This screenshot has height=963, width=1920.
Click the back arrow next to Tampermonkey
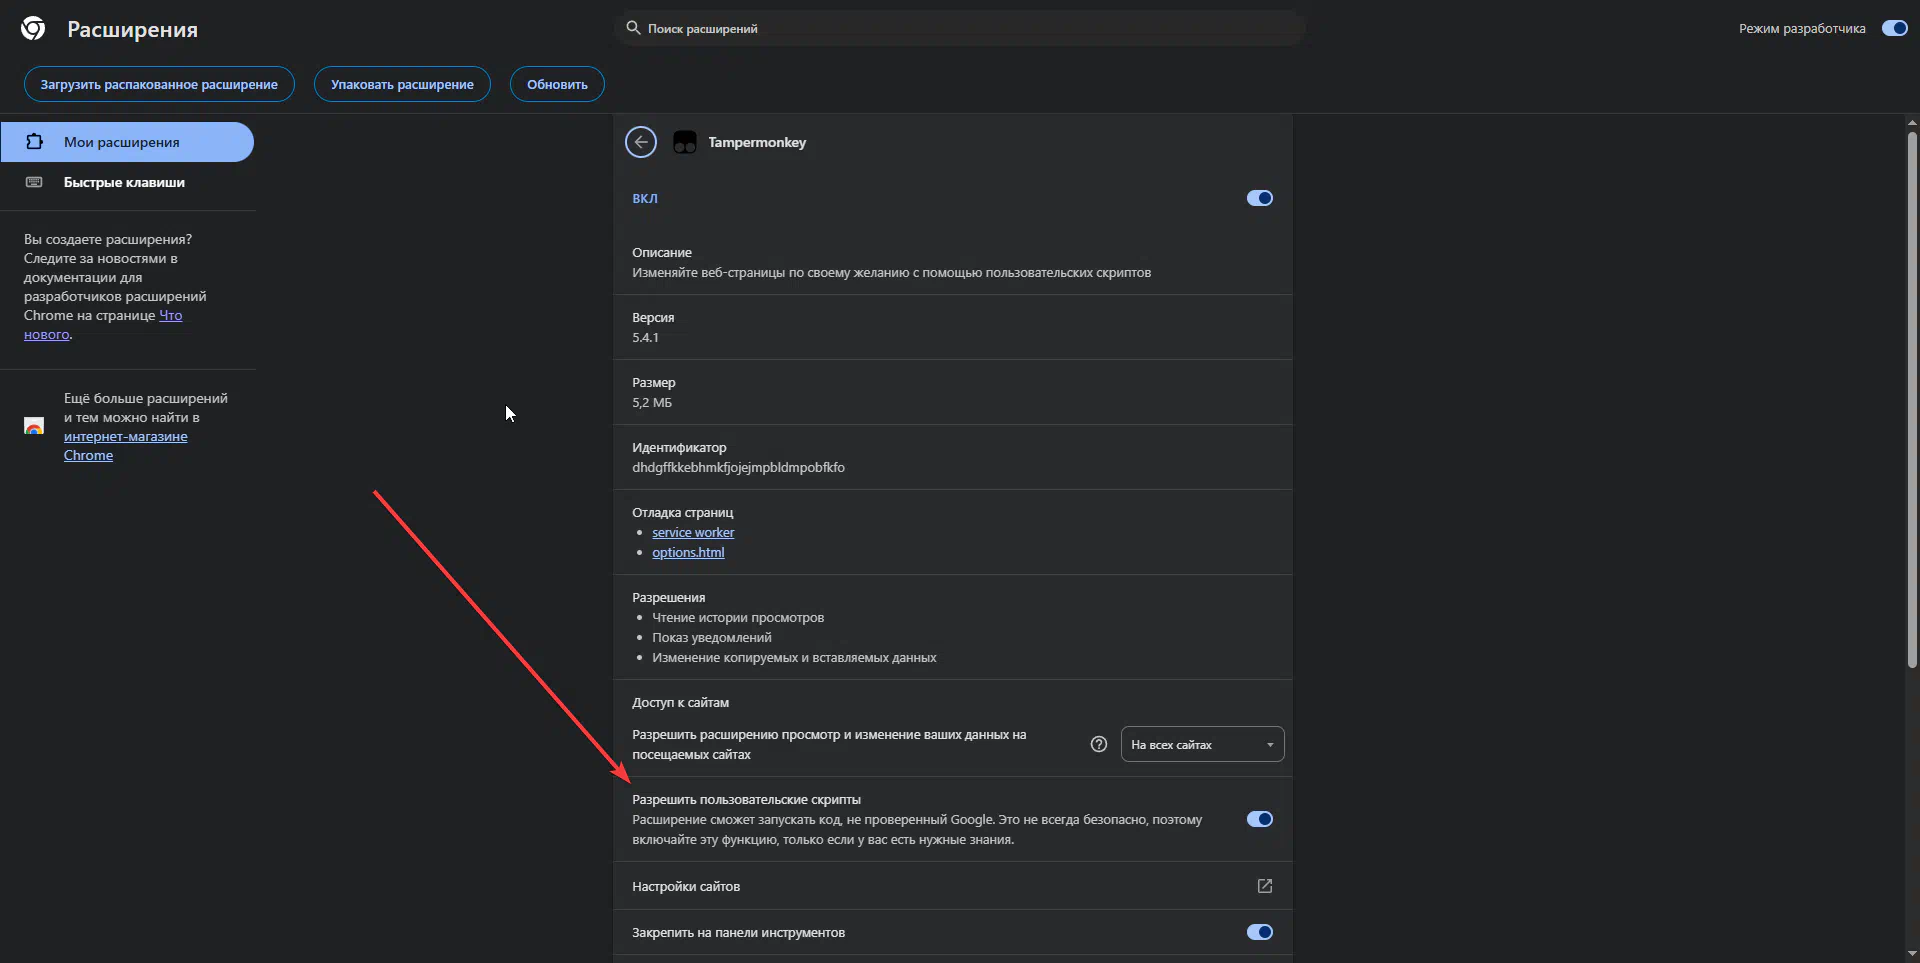click(641, 142)
